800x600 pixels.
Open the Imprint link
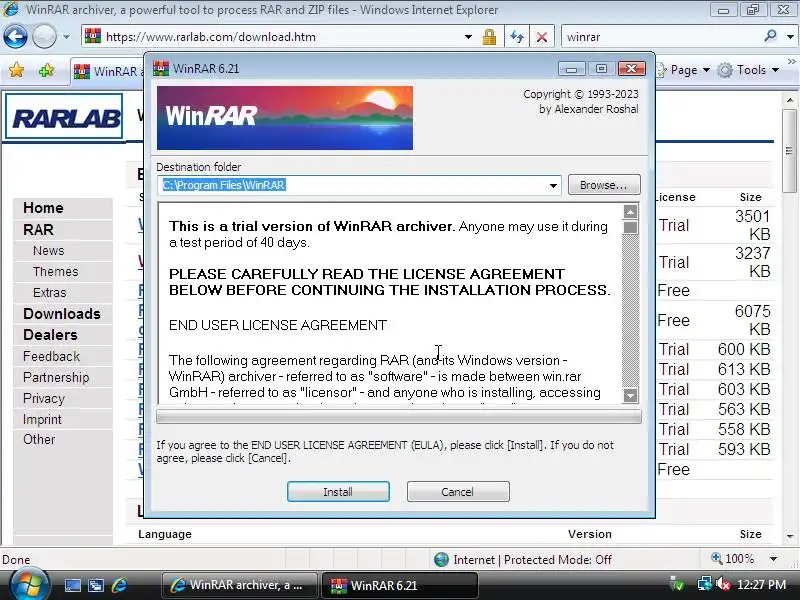(x=42, y=419)
